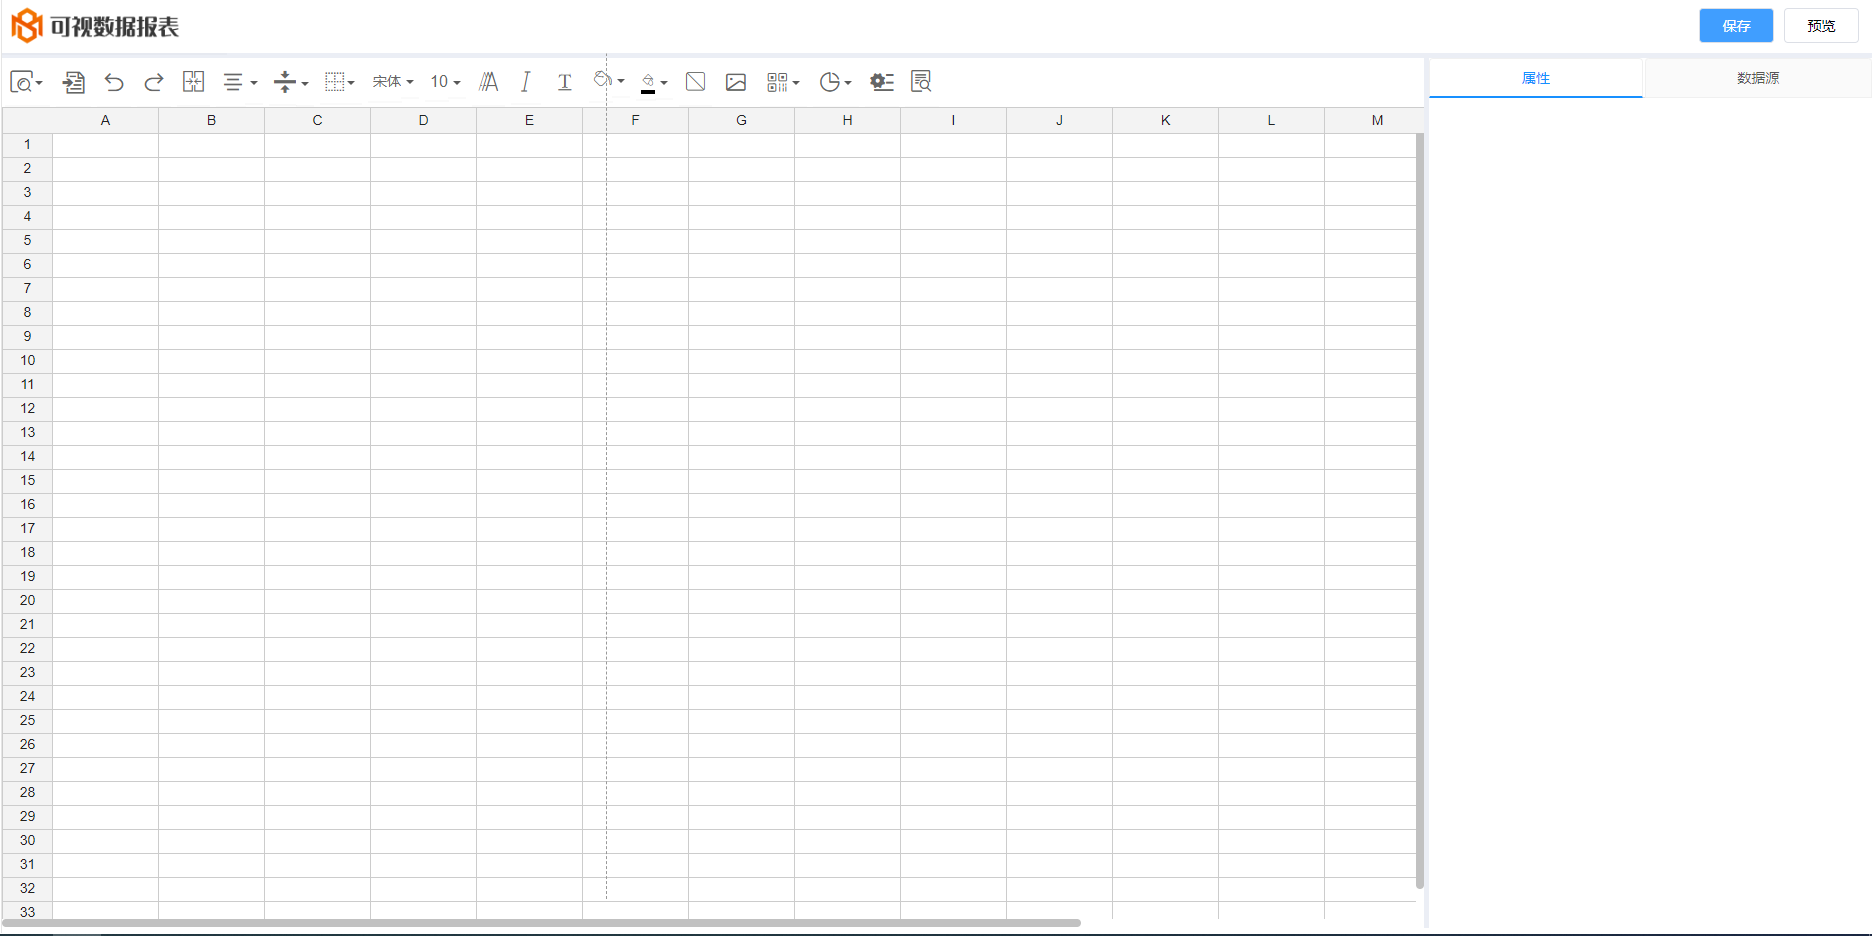
Task: Select column G header
Action: point(741,120)
